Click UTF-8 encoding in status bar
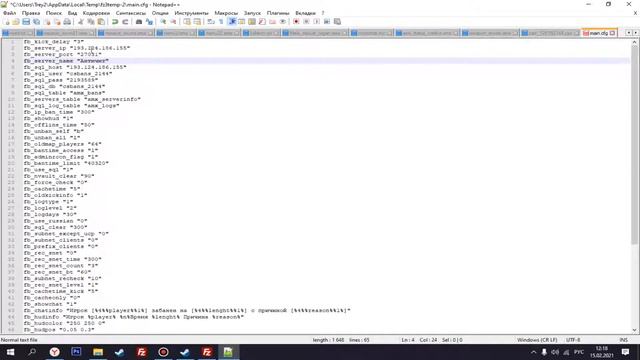Image resolution: width=640 pixels, height=360 pixels. click(573, 340)
